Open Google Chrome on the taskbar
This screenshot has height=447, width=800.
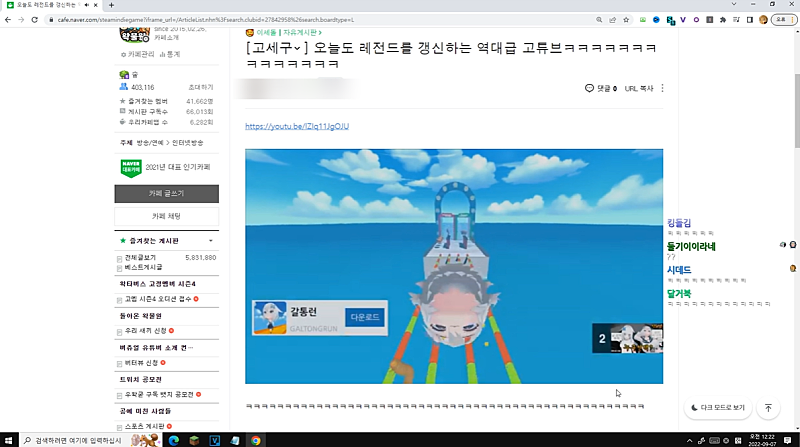point(256,440)
